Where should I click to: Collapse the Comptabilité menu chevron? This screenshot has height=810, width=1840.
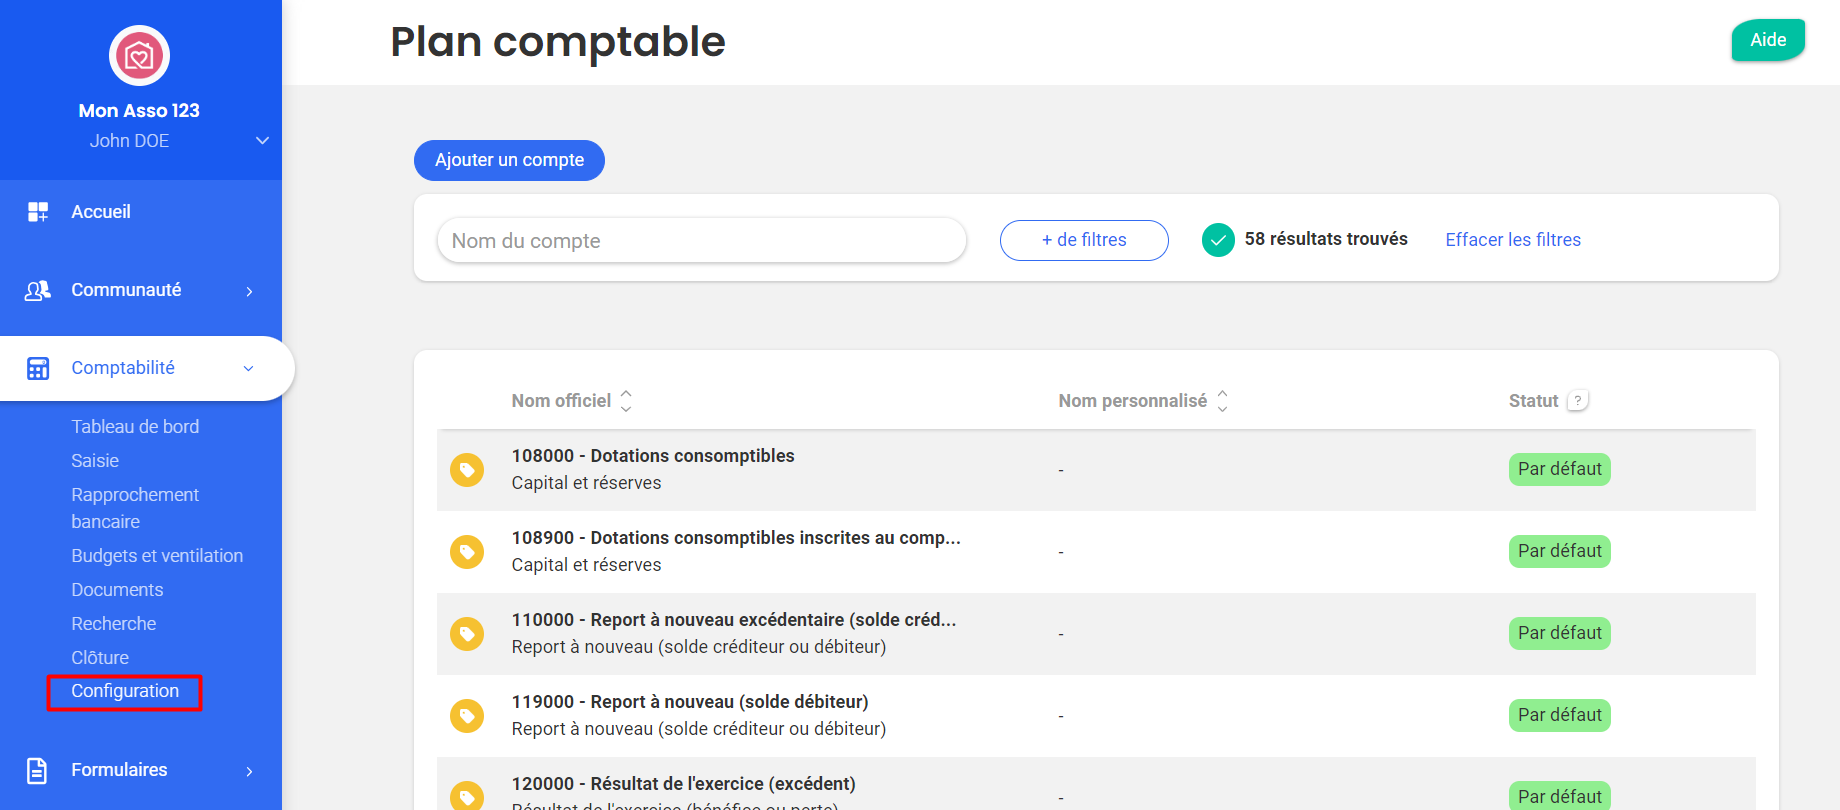click(248, 368)
